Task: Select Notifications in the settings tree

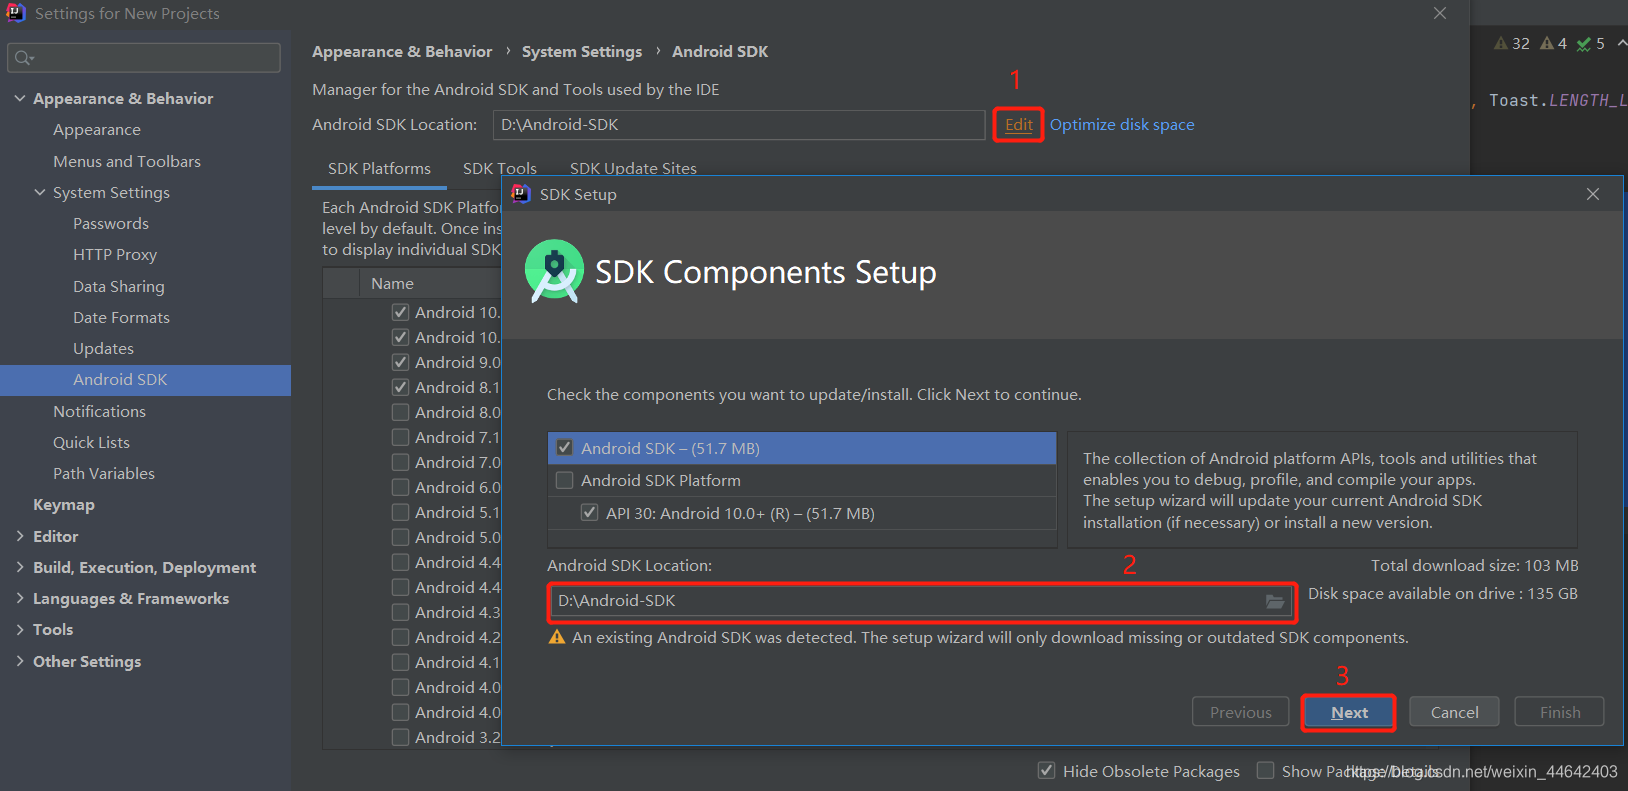Action: [x=99, y=411]
